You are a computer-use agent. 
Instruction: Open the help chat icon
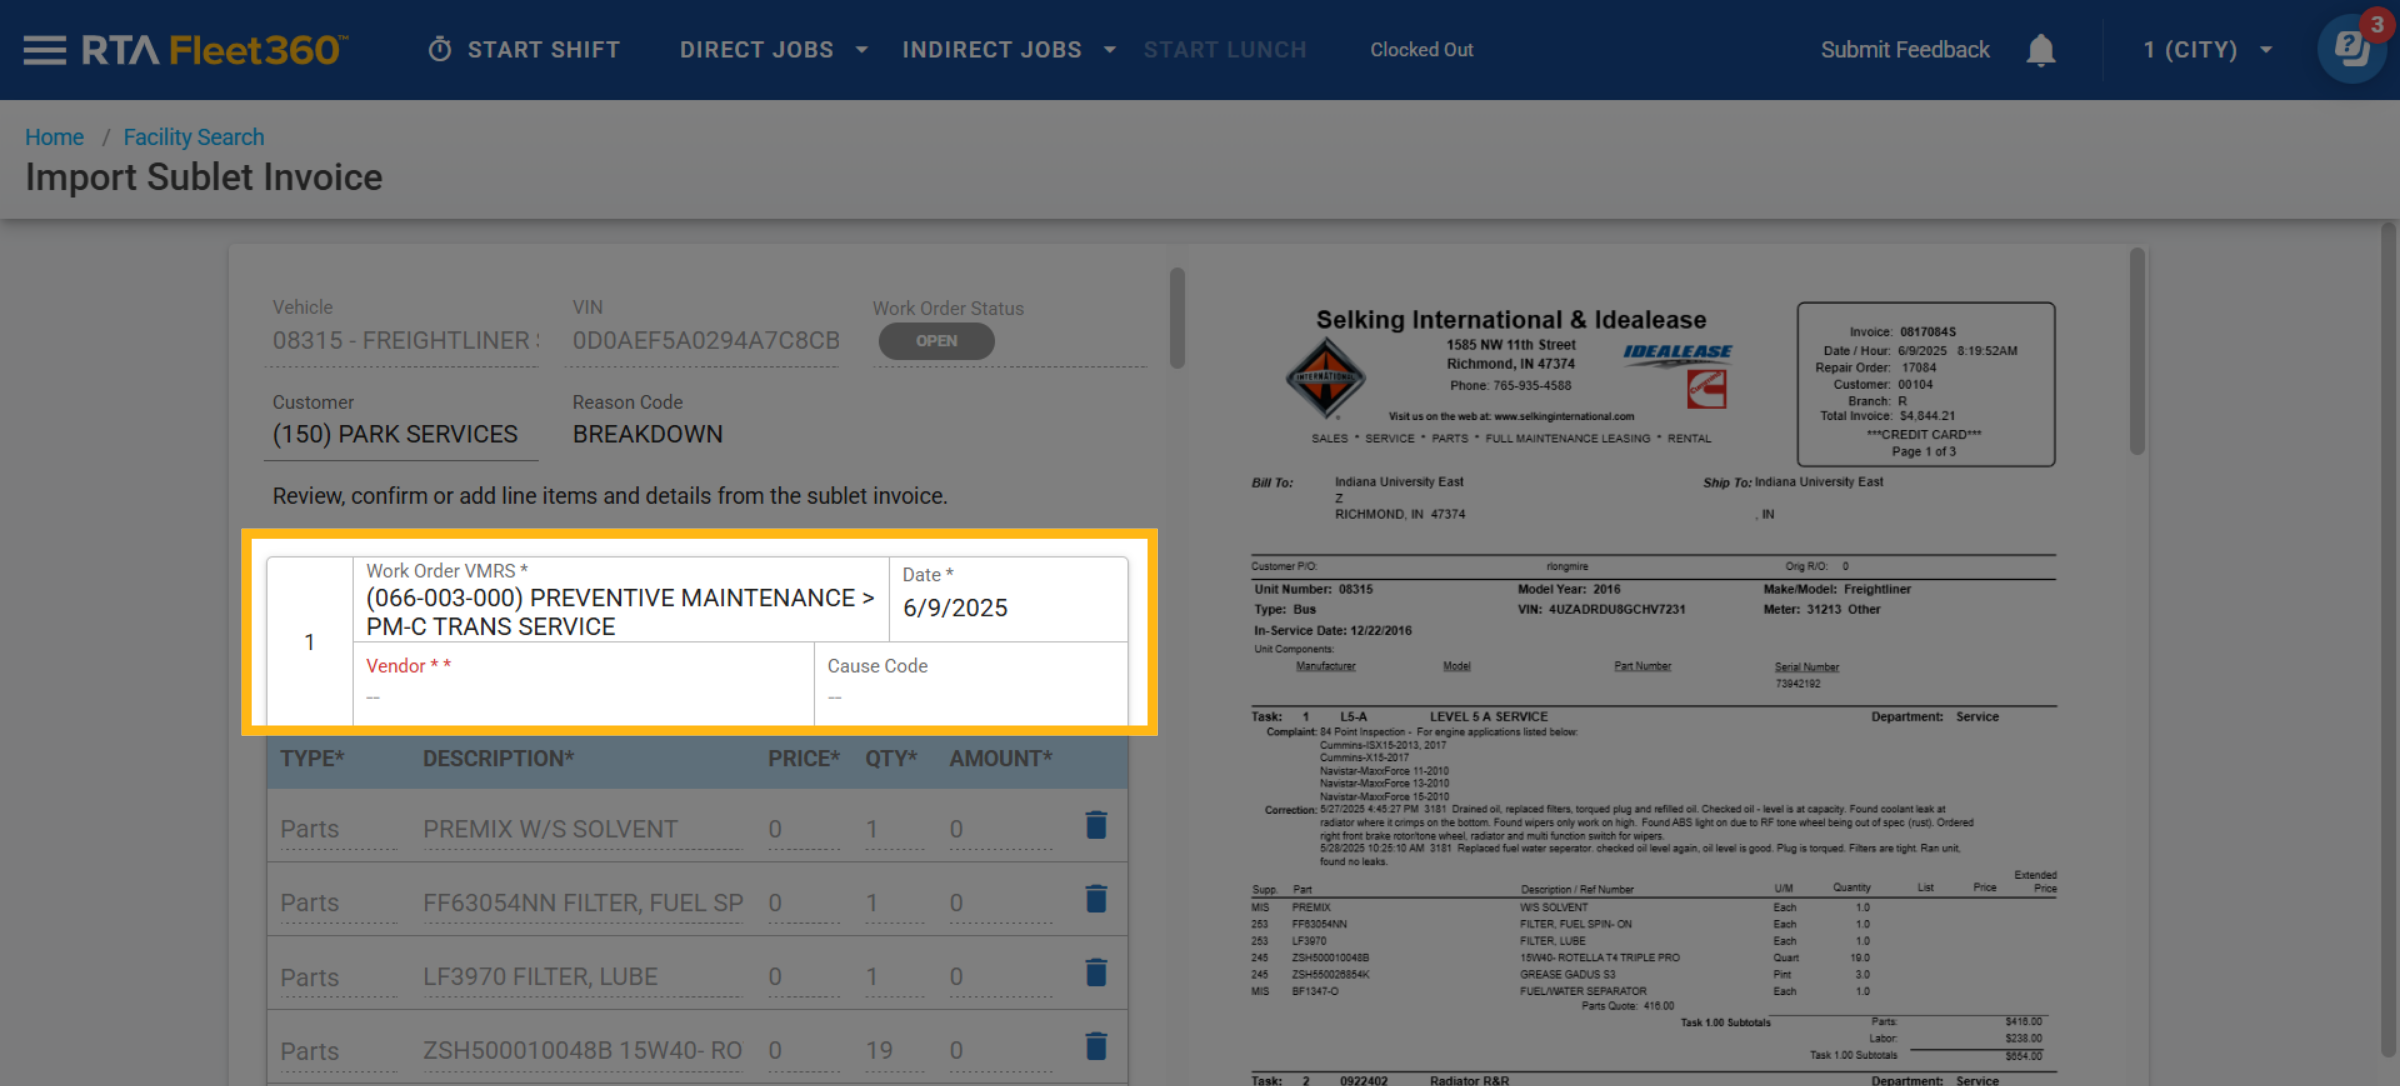tap(2351, 50)
